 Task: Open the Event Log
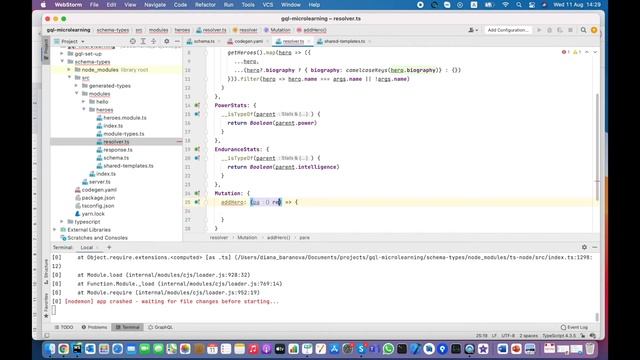pyautogui.click(x=574, y=327)
